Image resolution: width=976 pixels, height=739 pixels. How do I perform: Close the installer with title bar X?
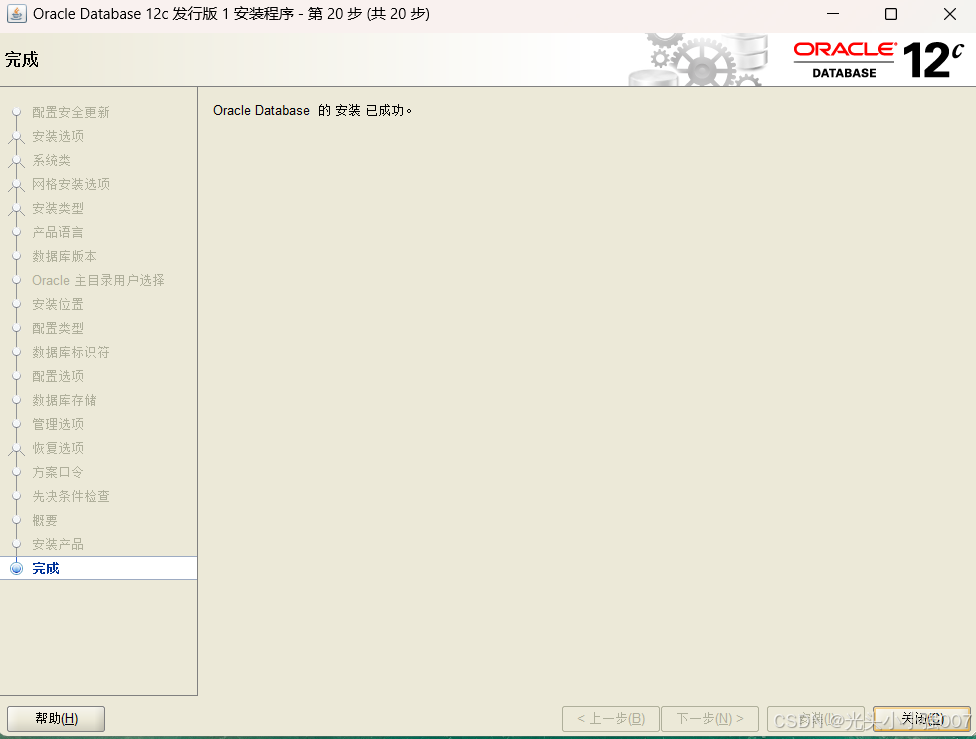click(949, 14)
